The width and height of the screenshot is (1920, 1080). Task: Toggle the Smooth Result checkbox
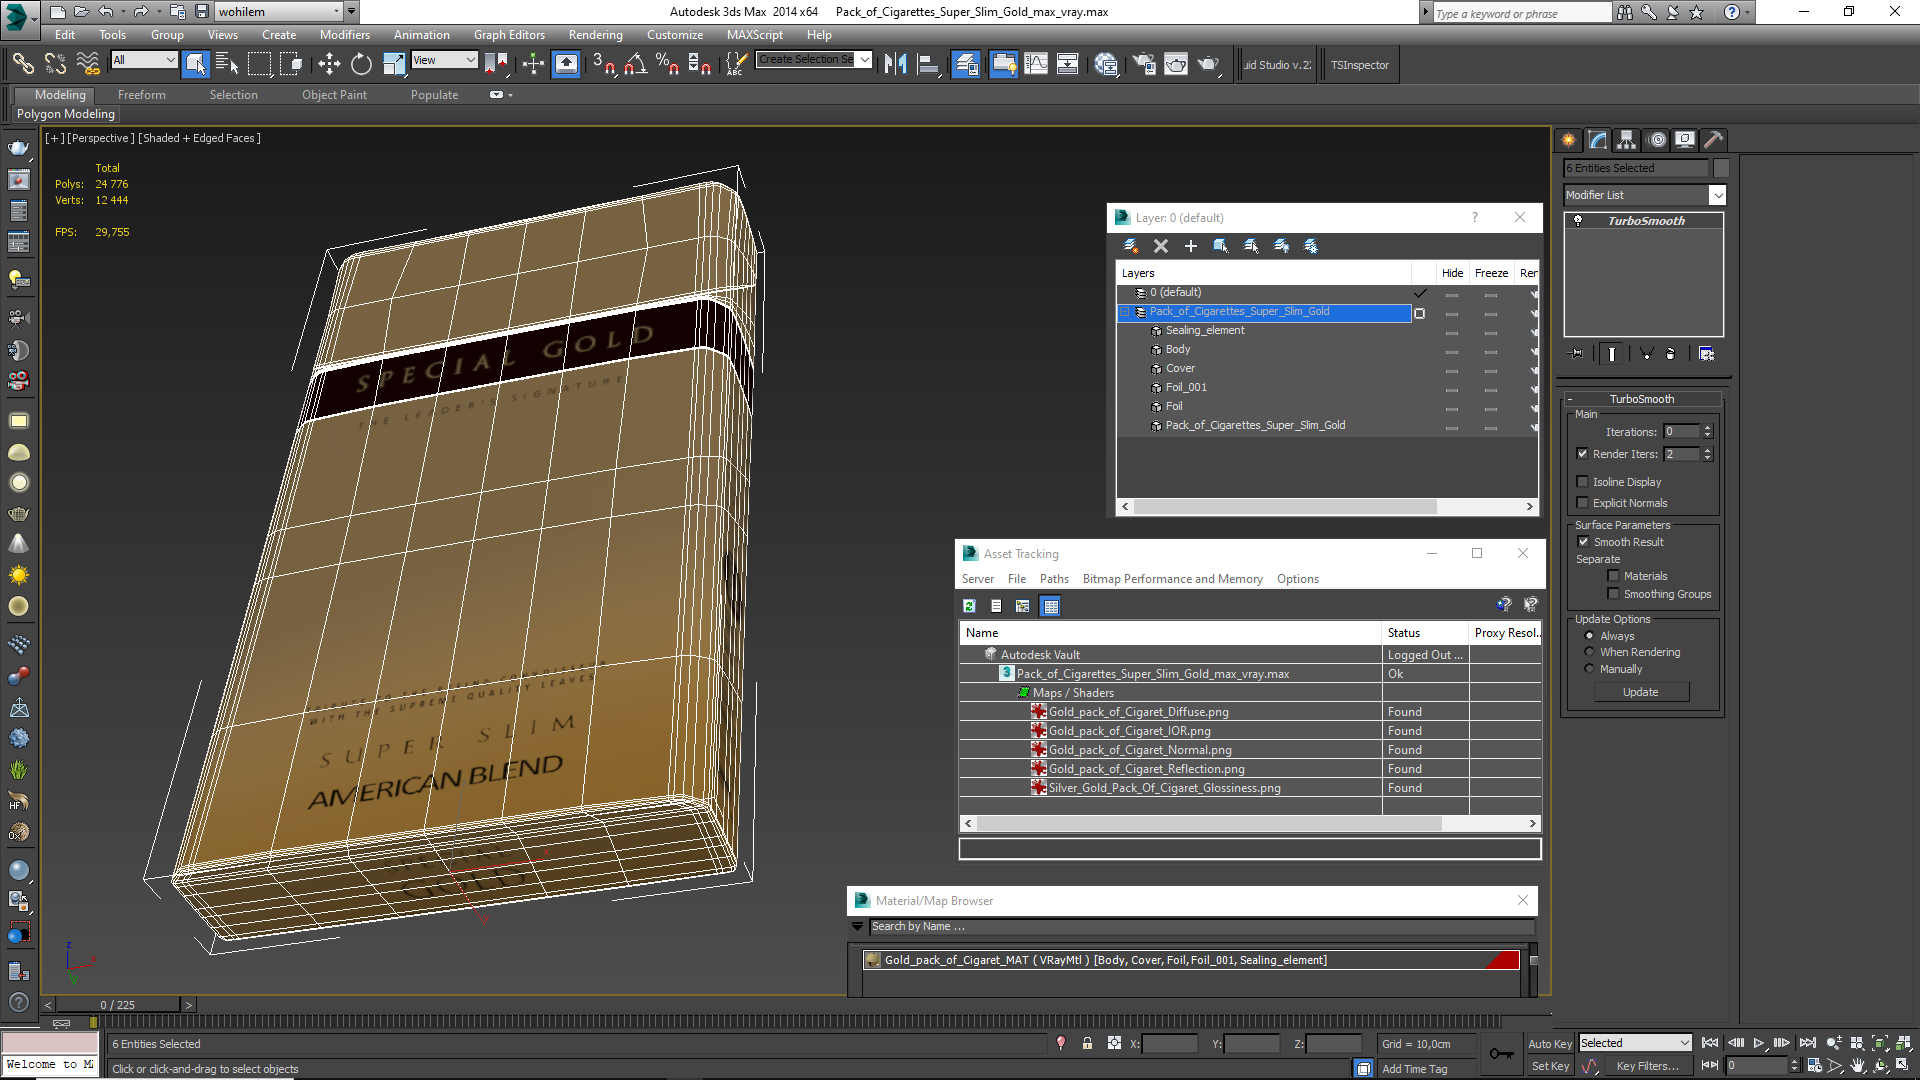(1584, 542)
